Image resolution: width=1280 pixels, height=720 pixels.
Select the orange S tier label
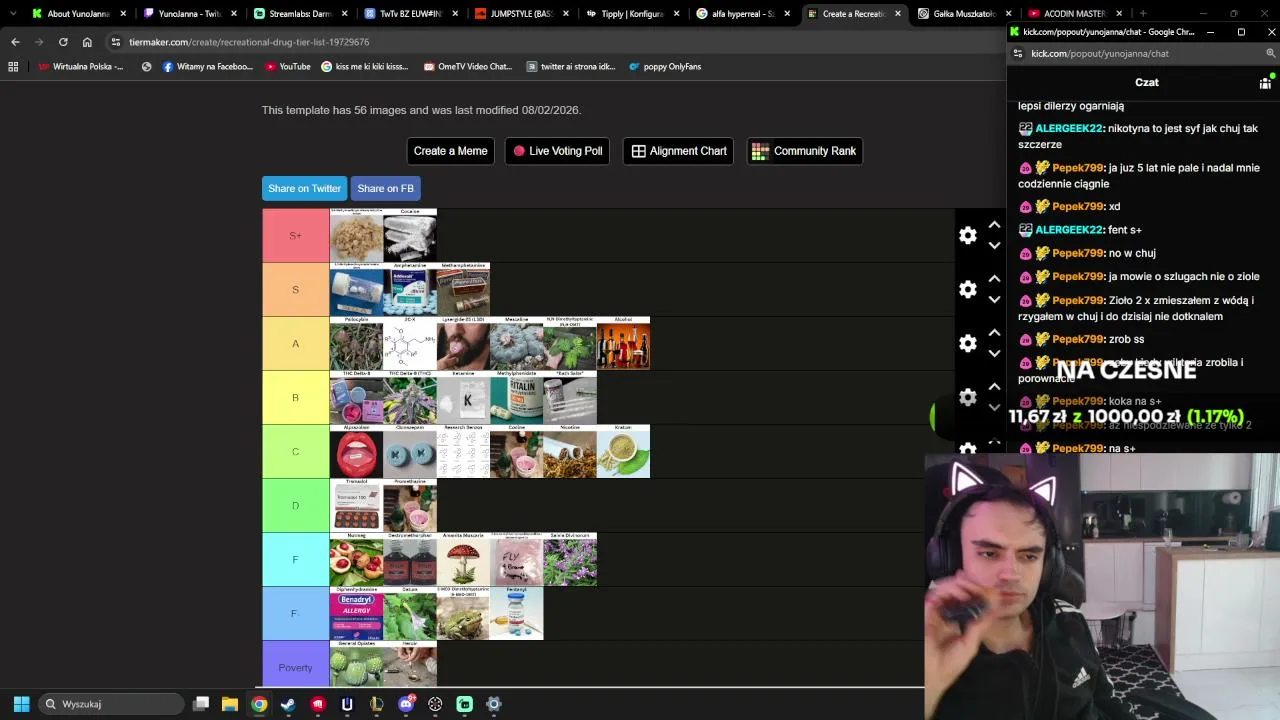click(x=295, y=289)
